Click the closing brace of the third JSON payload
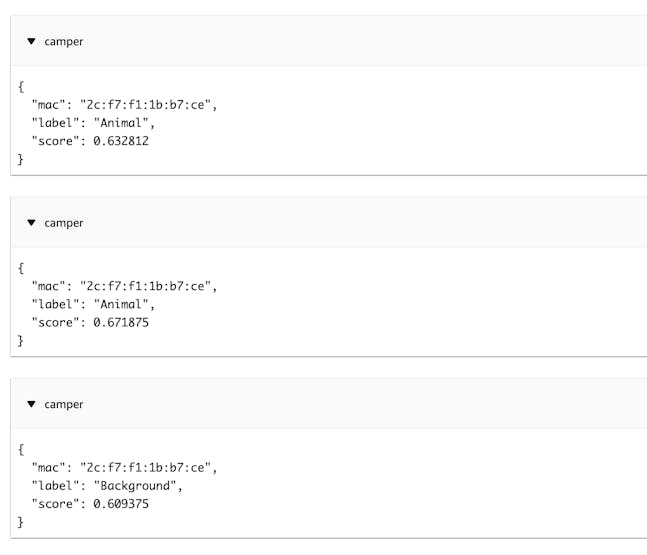Screen dimensions: 647x555 pyautogui.click(x=21, y=521)
